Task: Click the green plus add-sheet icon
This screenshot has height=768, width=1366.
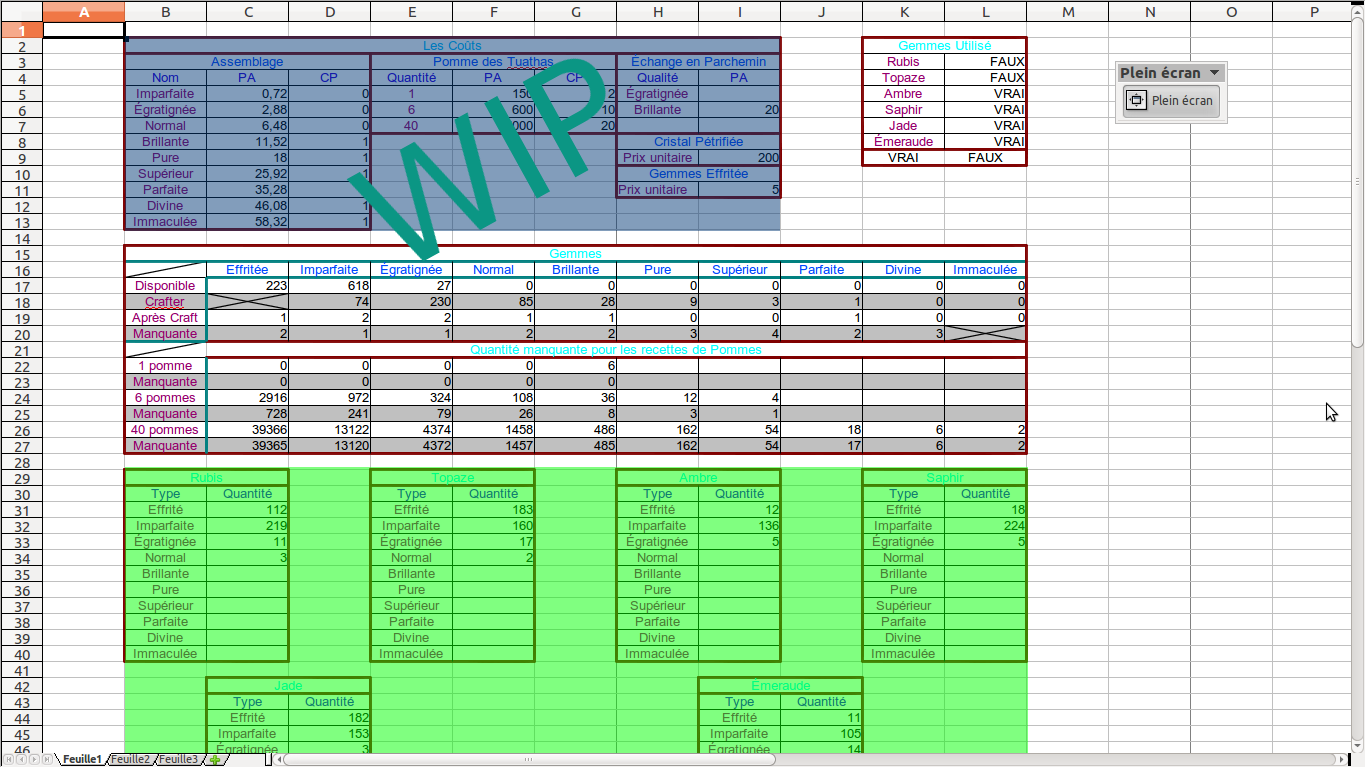Action: pyautogui.click(x=215, y=760)
